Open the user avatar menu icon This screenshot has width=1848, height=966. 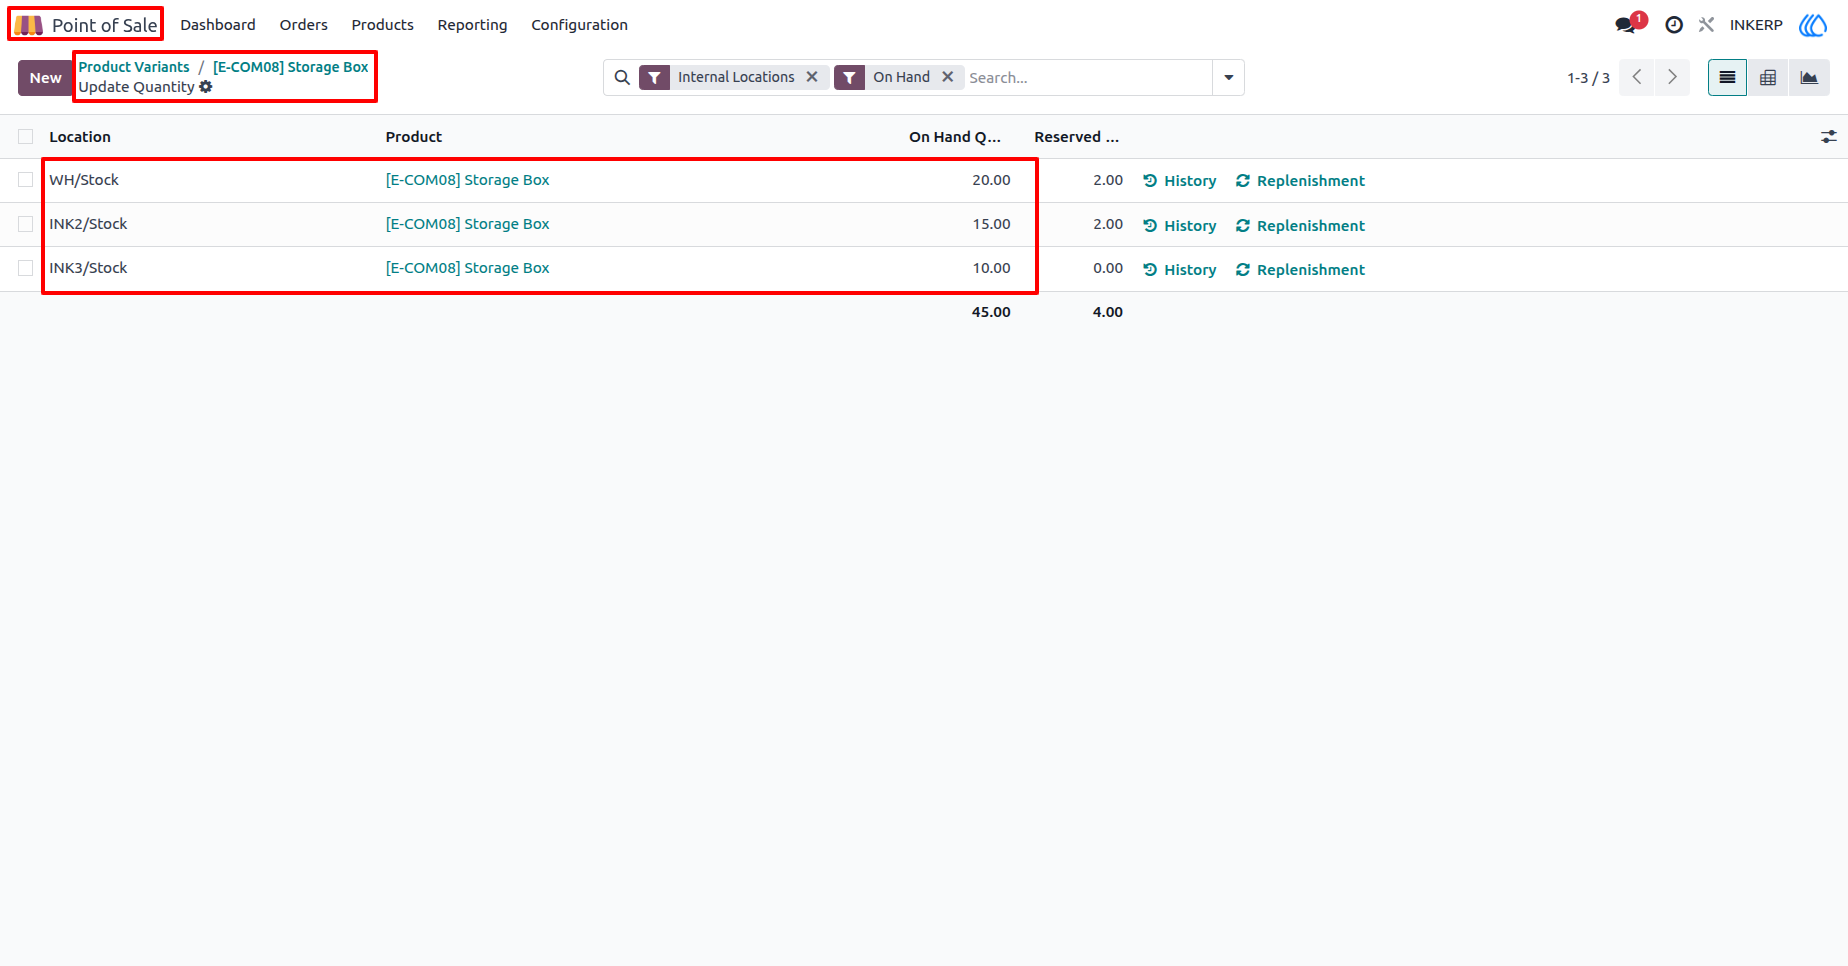(1813, 25)
